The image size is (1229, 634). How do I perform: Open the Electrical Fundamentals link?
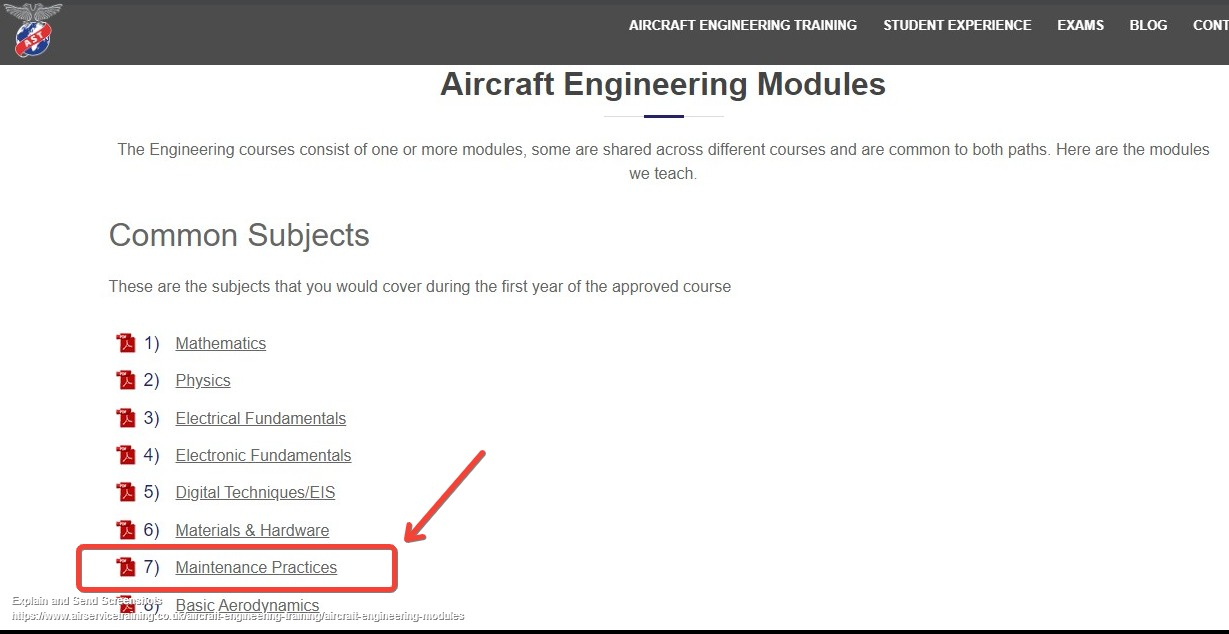[261, 418]
